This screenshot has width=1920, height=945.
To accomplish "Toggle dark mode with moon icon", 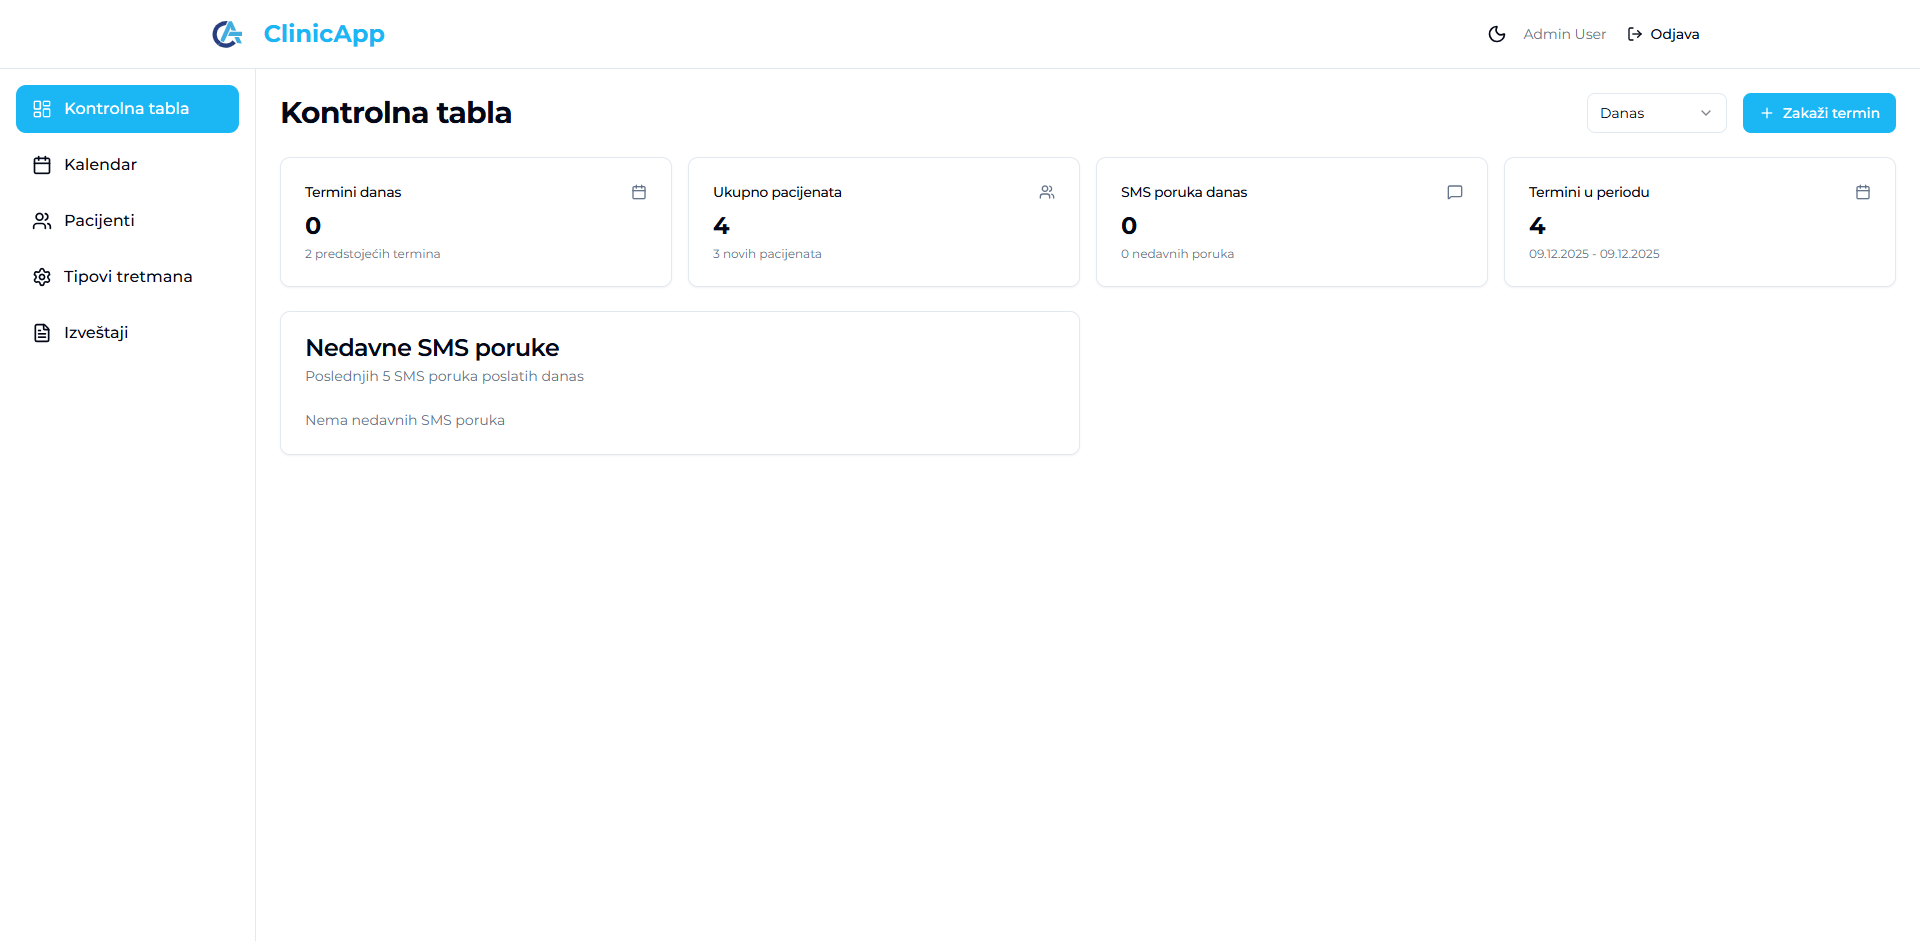I will (1496, 34).
